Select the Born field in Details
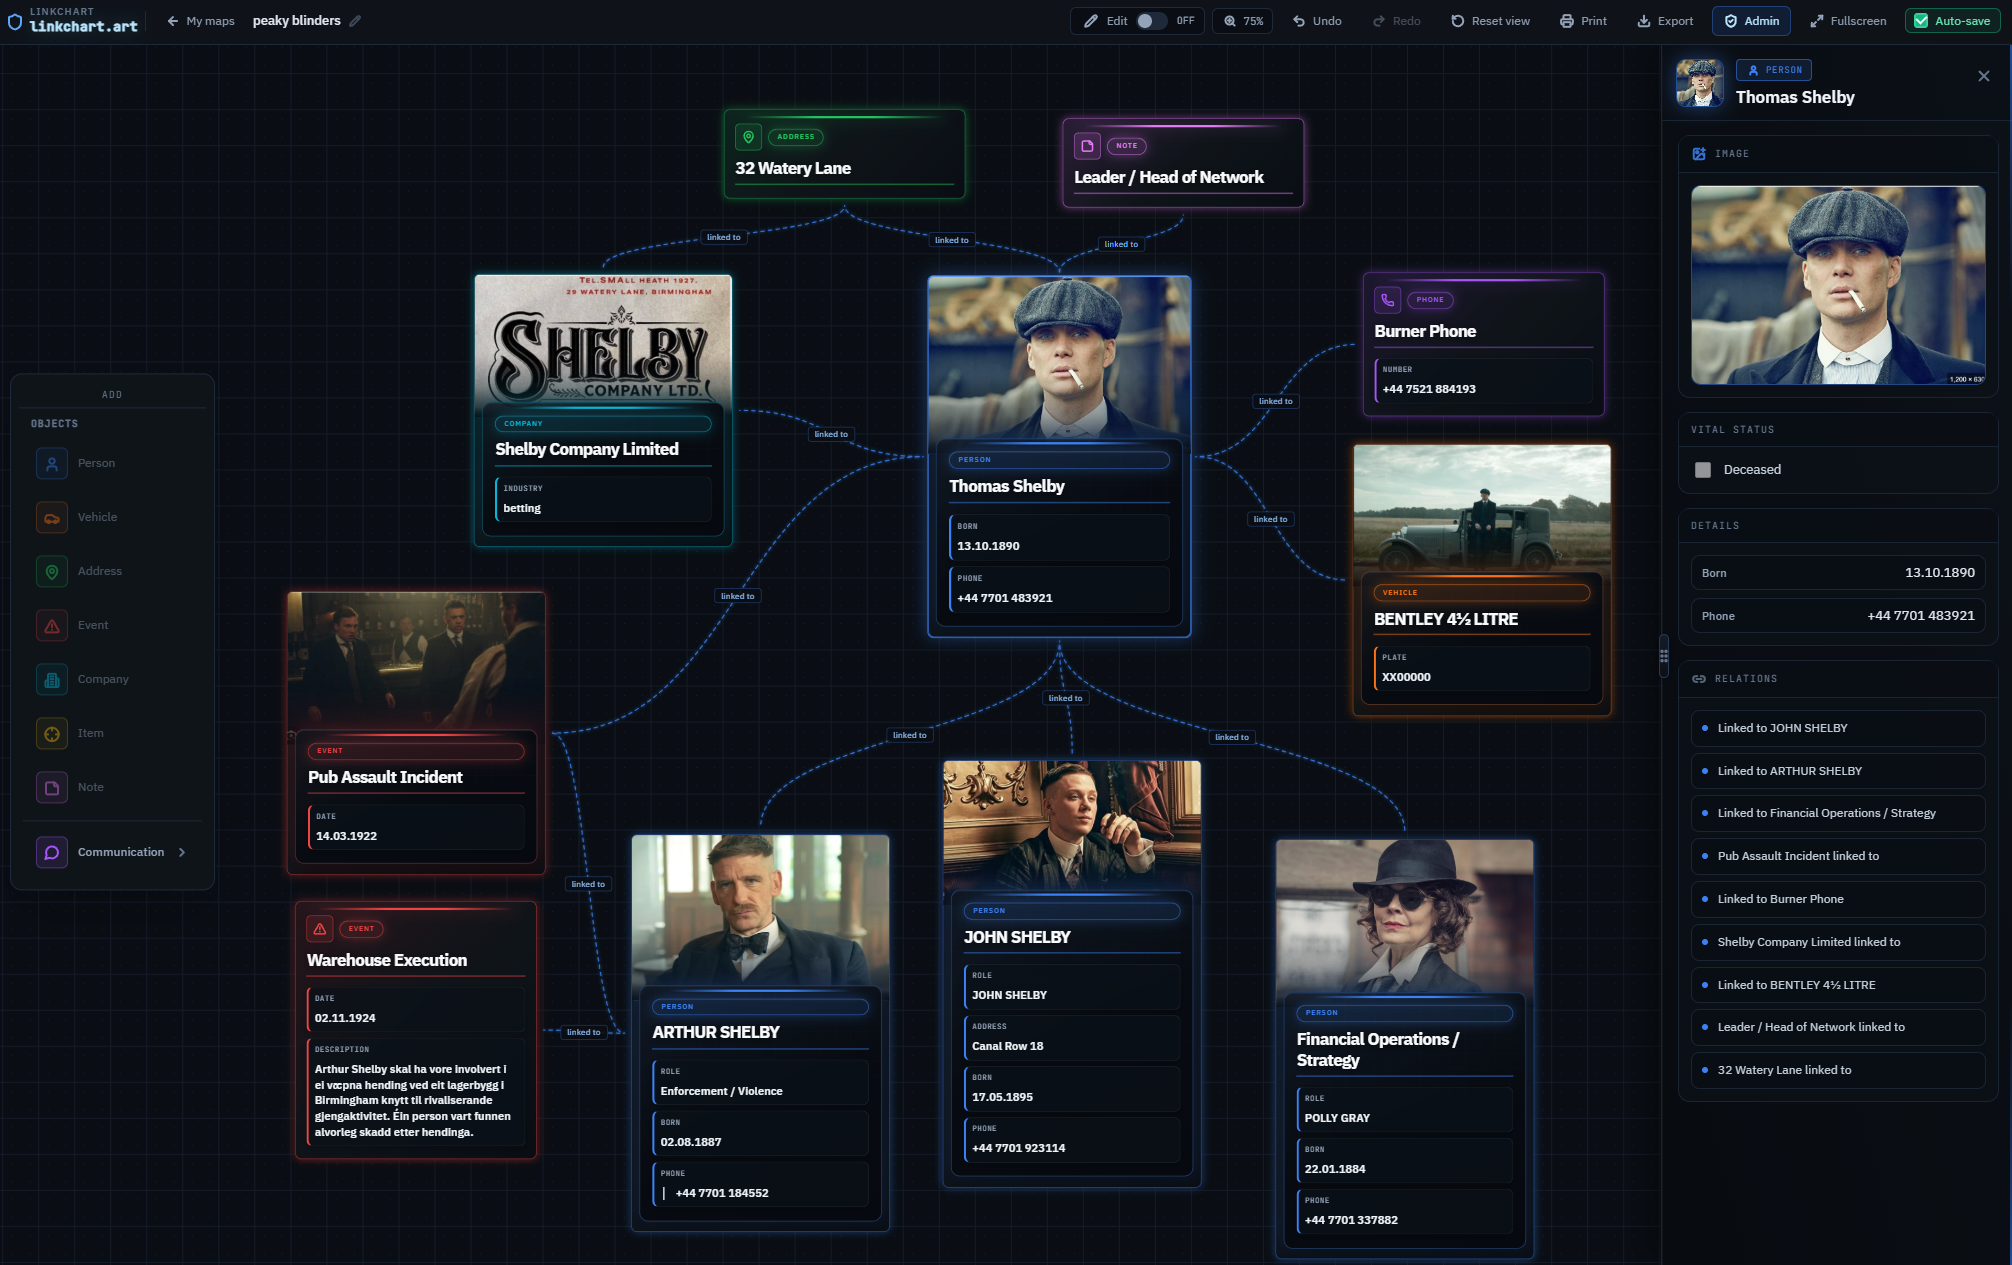Screen dimensions: 2012x1265 point(1838,573)
